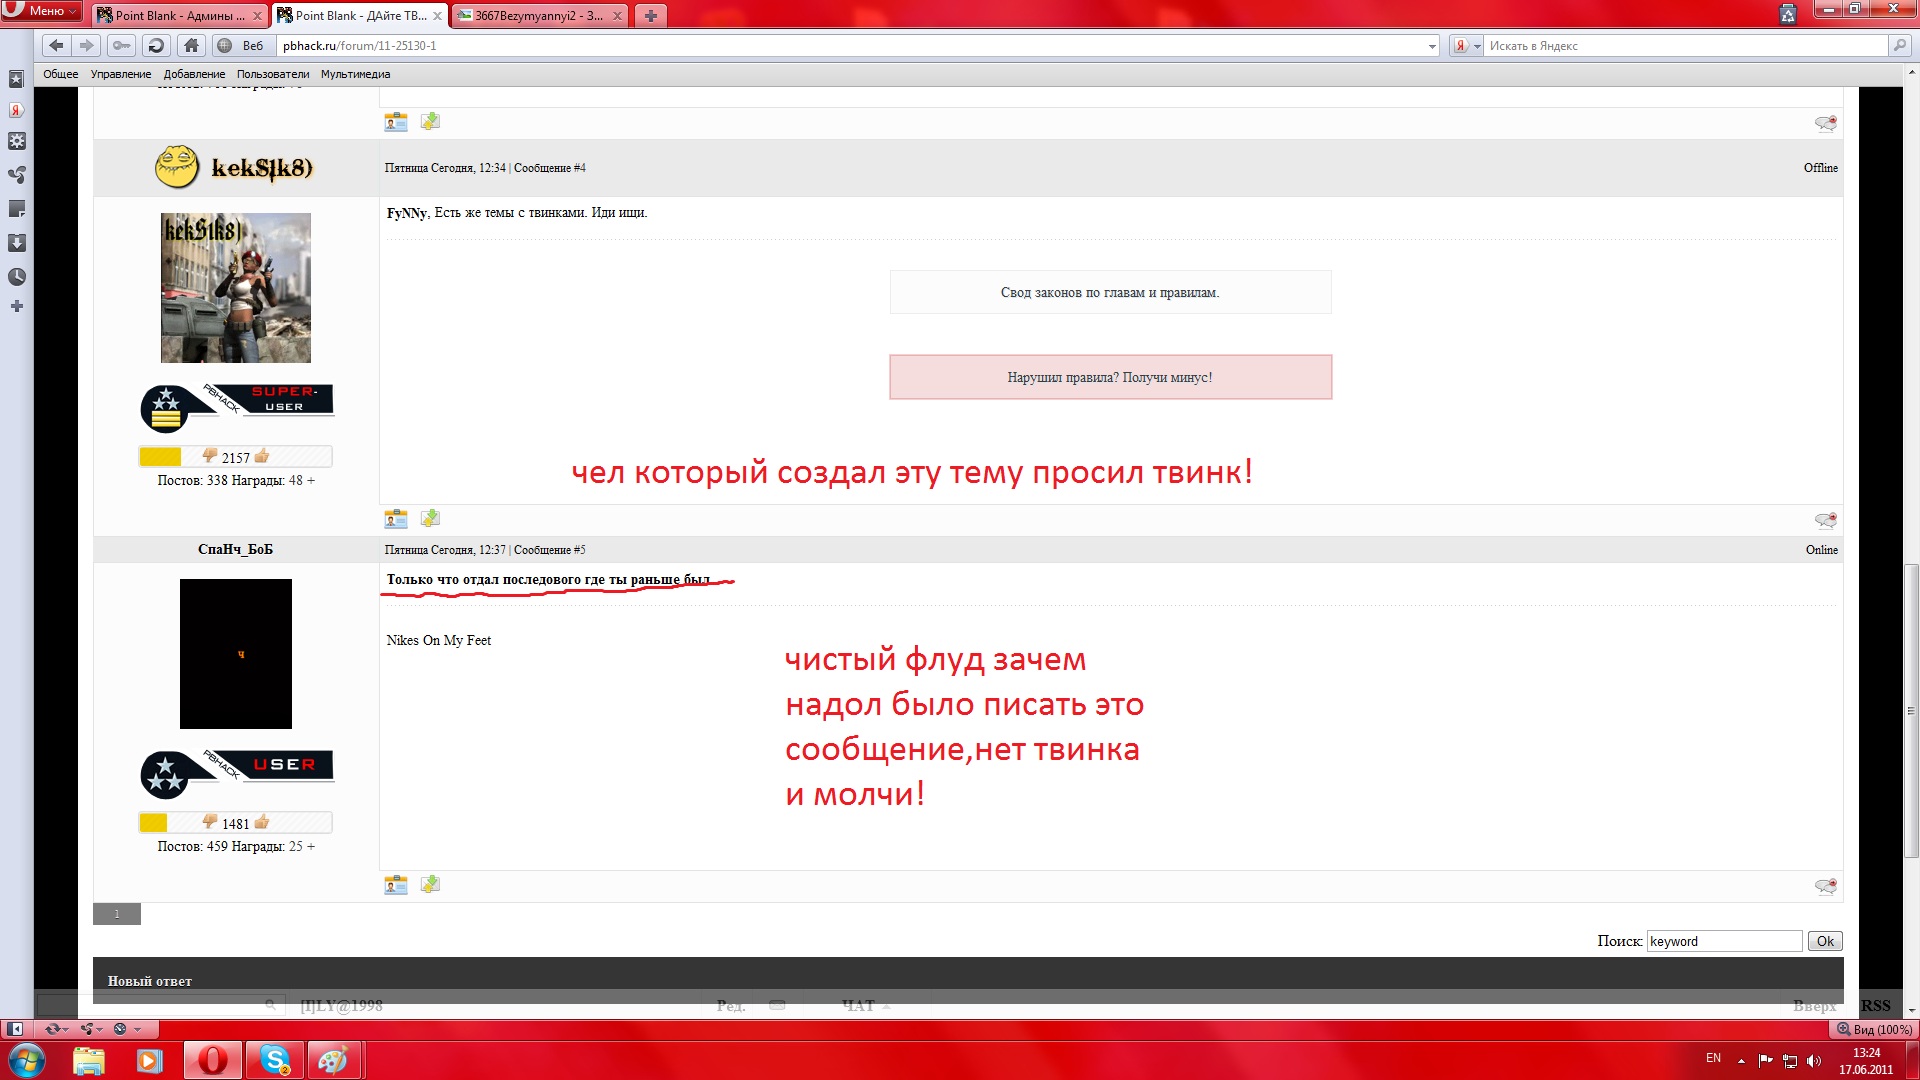Viewport: 1920px width, 1080px height.
Task: Open the Opera Unite panel in sidebar
Action: (16, 174)
